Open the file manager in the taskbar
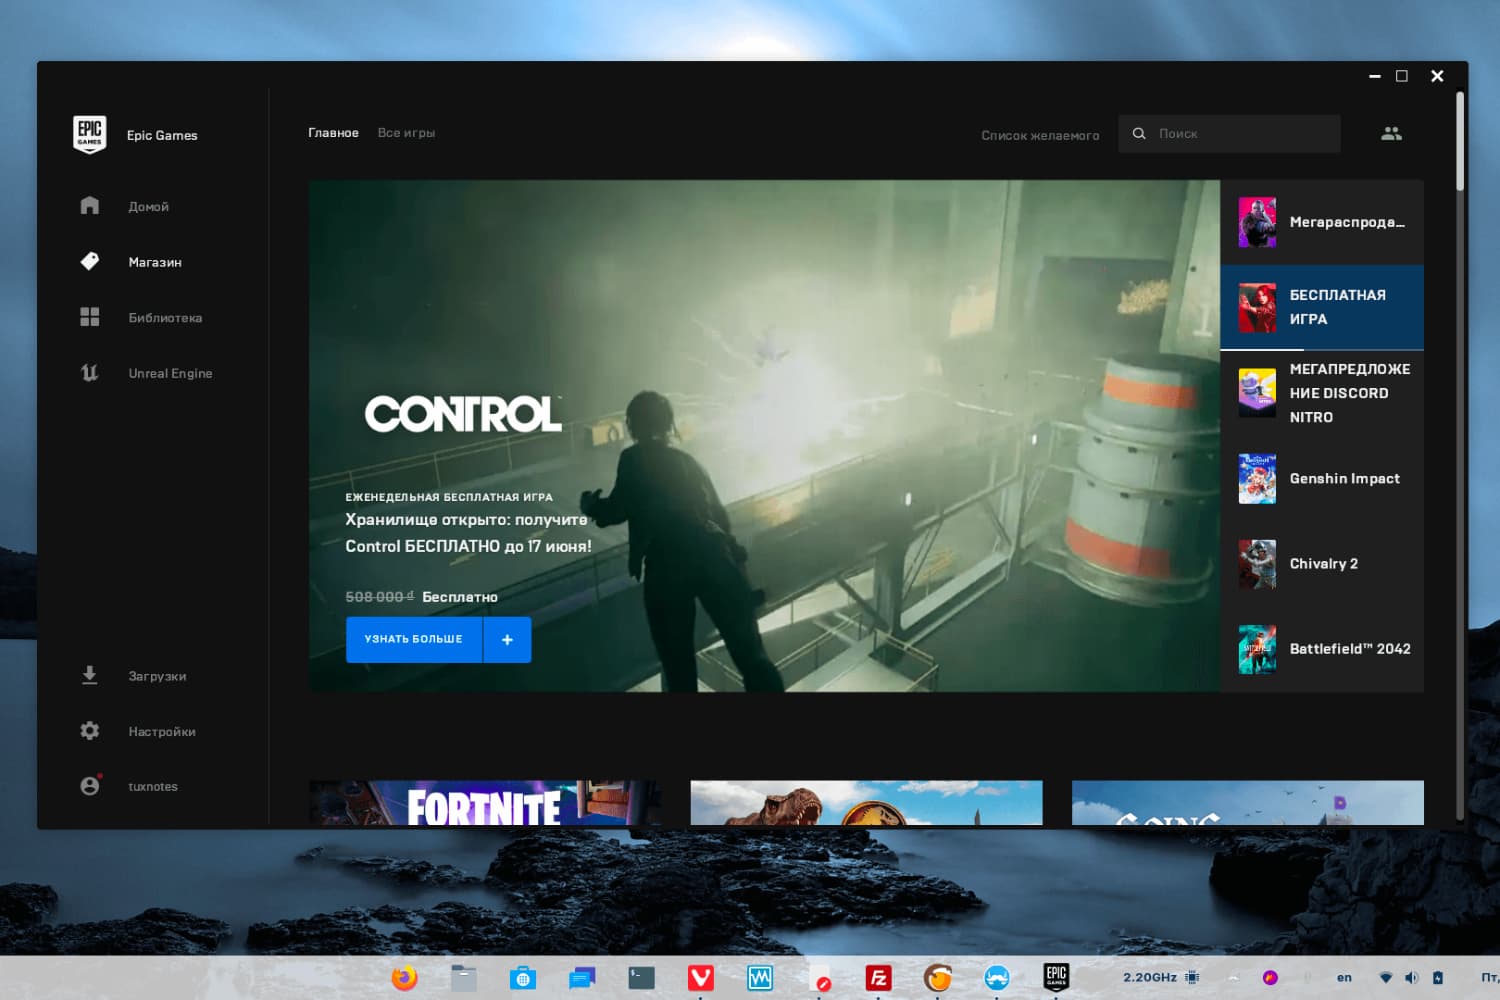 click(463, 977)
